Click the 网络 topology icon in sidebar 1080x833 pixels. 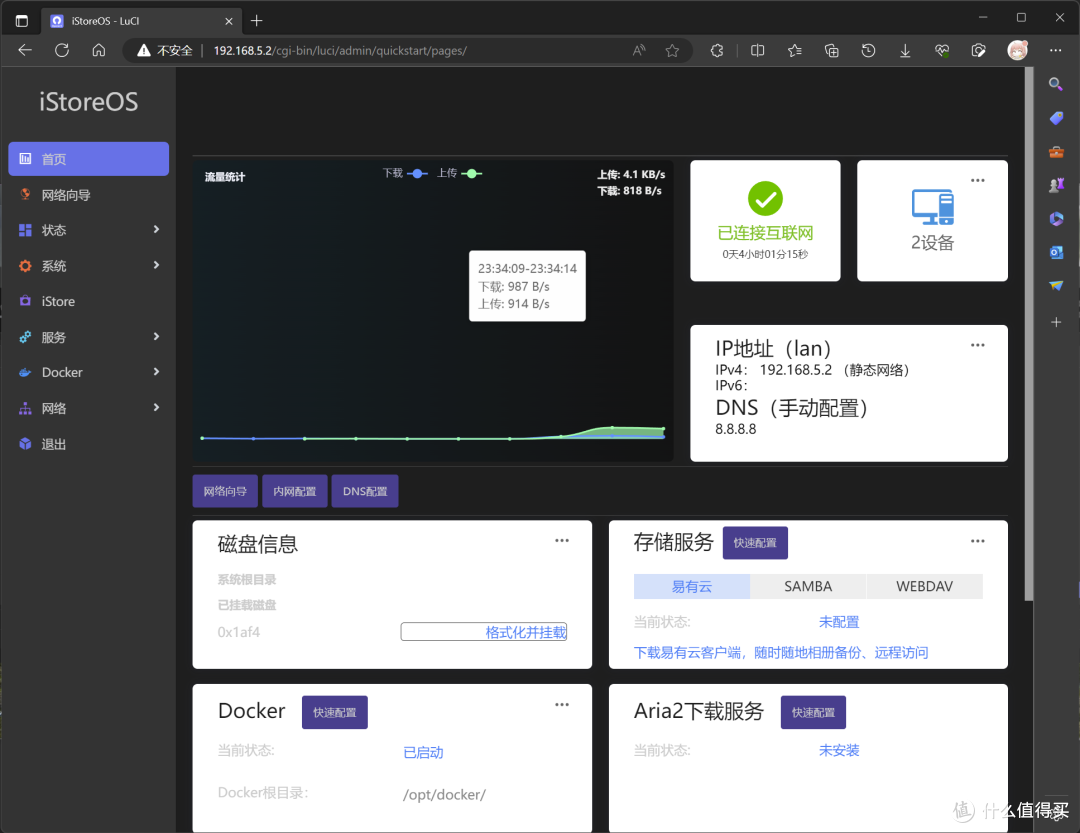pyautogui.click(x=25, y=409)
